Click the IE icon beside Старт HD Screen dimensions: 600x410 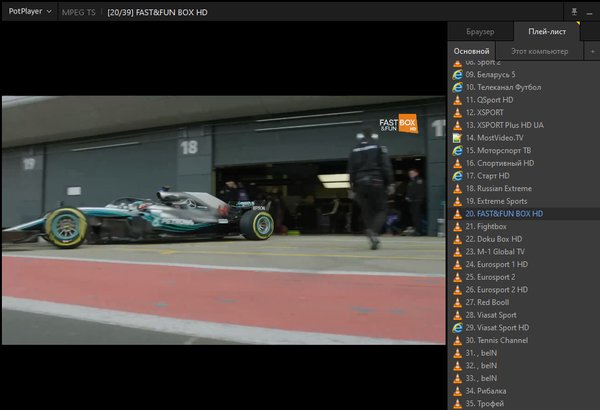coord(457,176)
